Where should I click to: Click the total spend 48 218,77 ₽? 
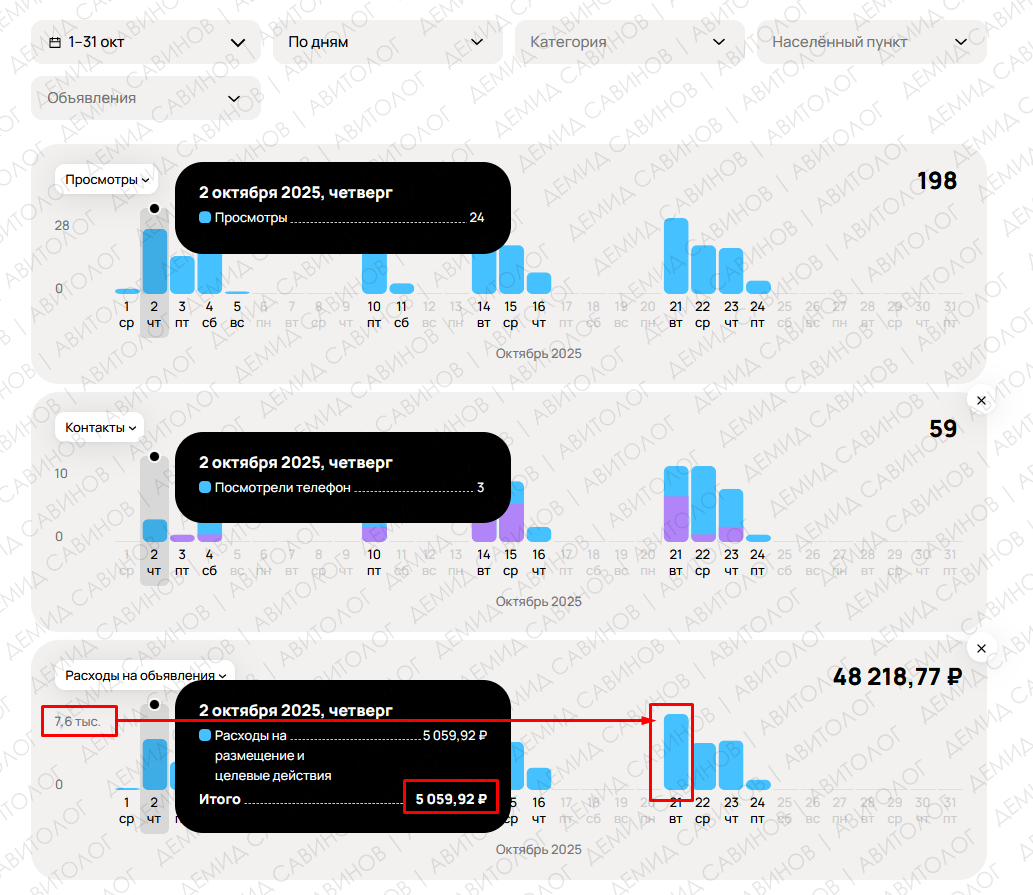coord(897,676)
